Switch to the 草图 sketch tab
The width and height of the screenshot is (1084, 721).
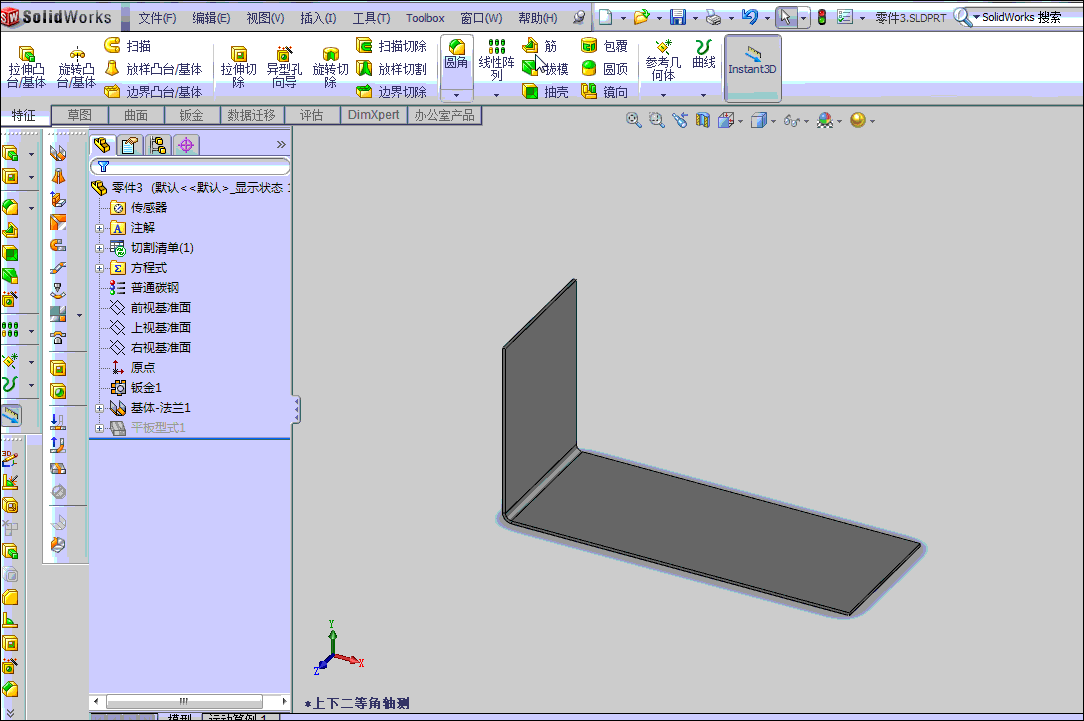[80, 115]
